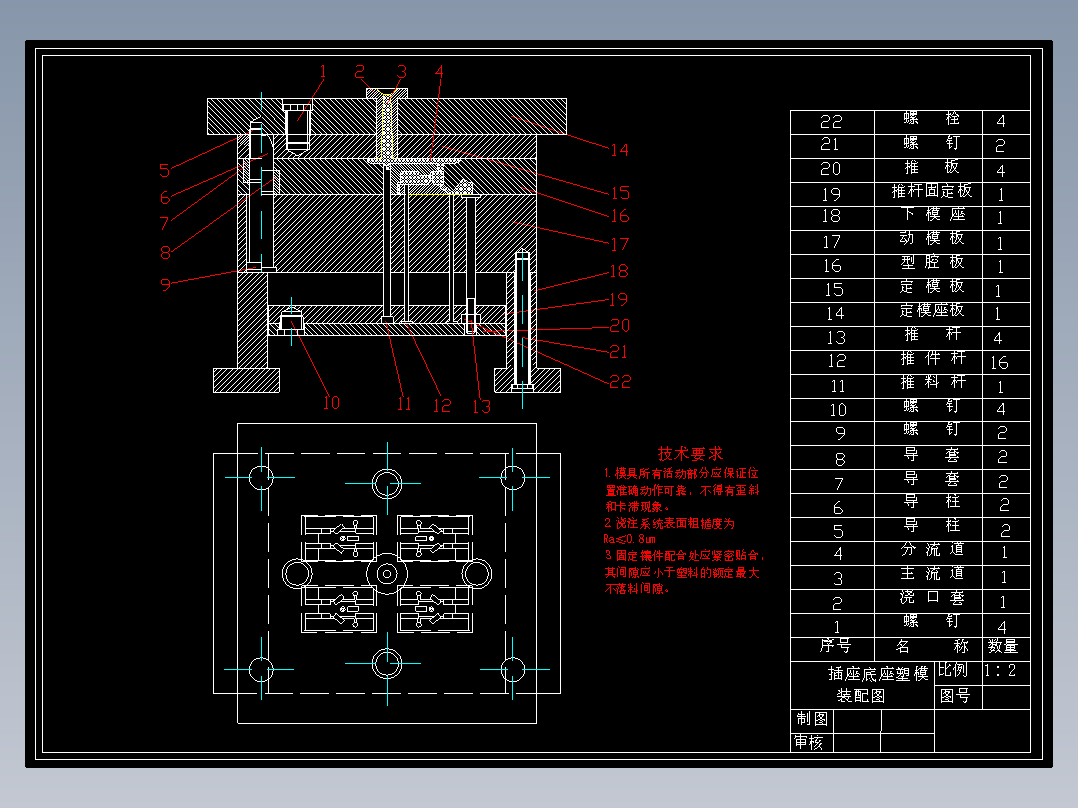Select the 技术要求 red heading text

690,454
